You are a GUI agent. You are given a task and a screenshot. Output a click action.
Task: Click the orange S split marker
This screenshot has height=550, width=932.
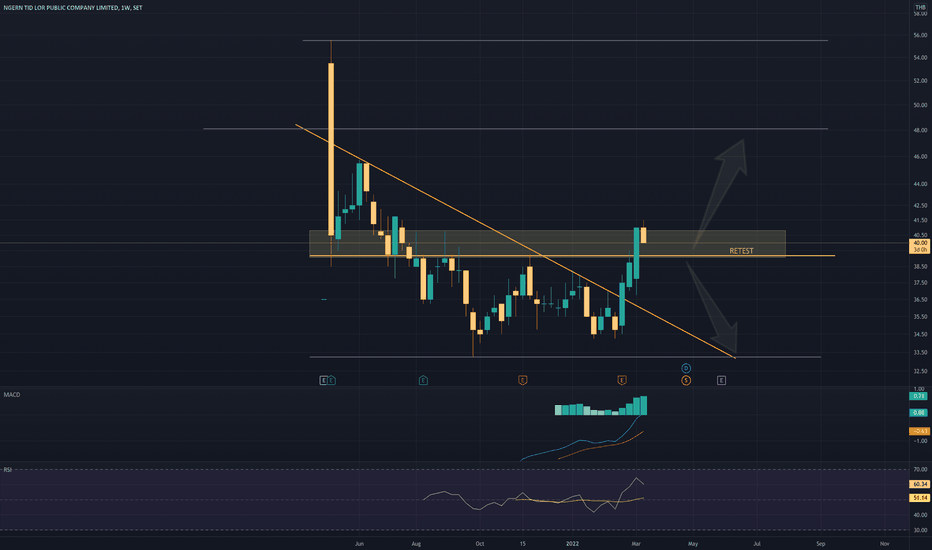(x=686, y=381)
